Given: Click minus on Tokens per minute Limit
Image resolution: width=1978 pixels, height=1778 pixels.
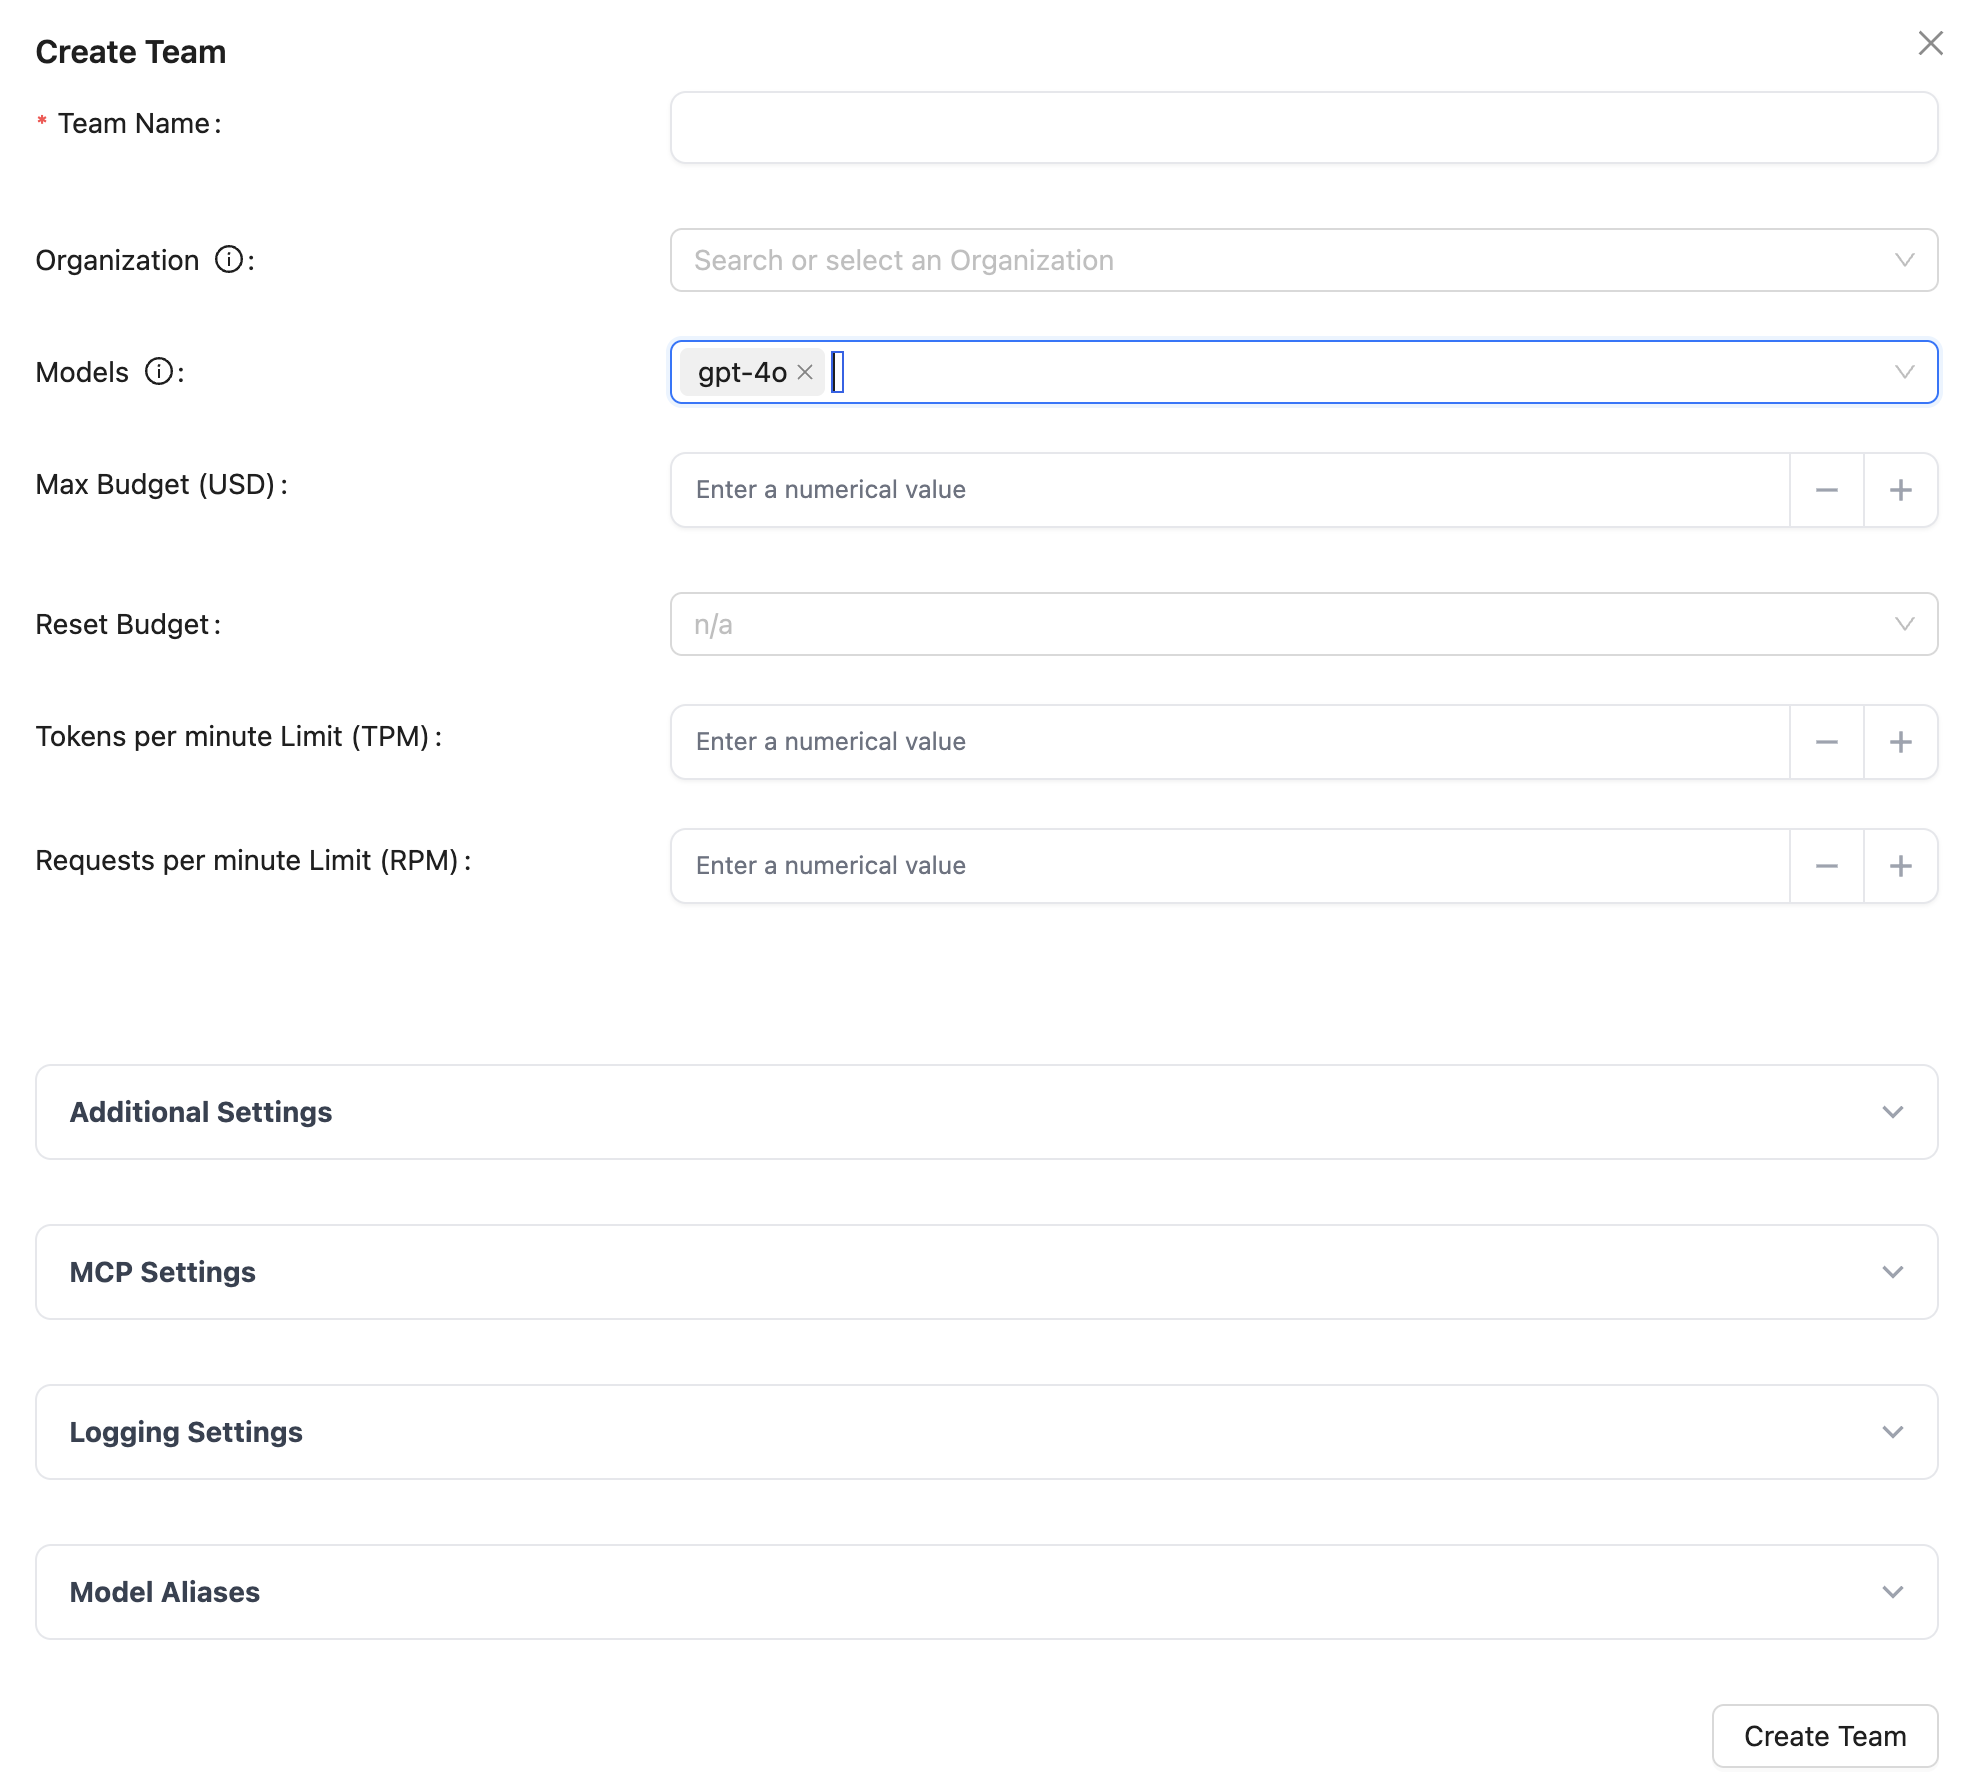Looking at the screenshot, I should [1826, 742].
